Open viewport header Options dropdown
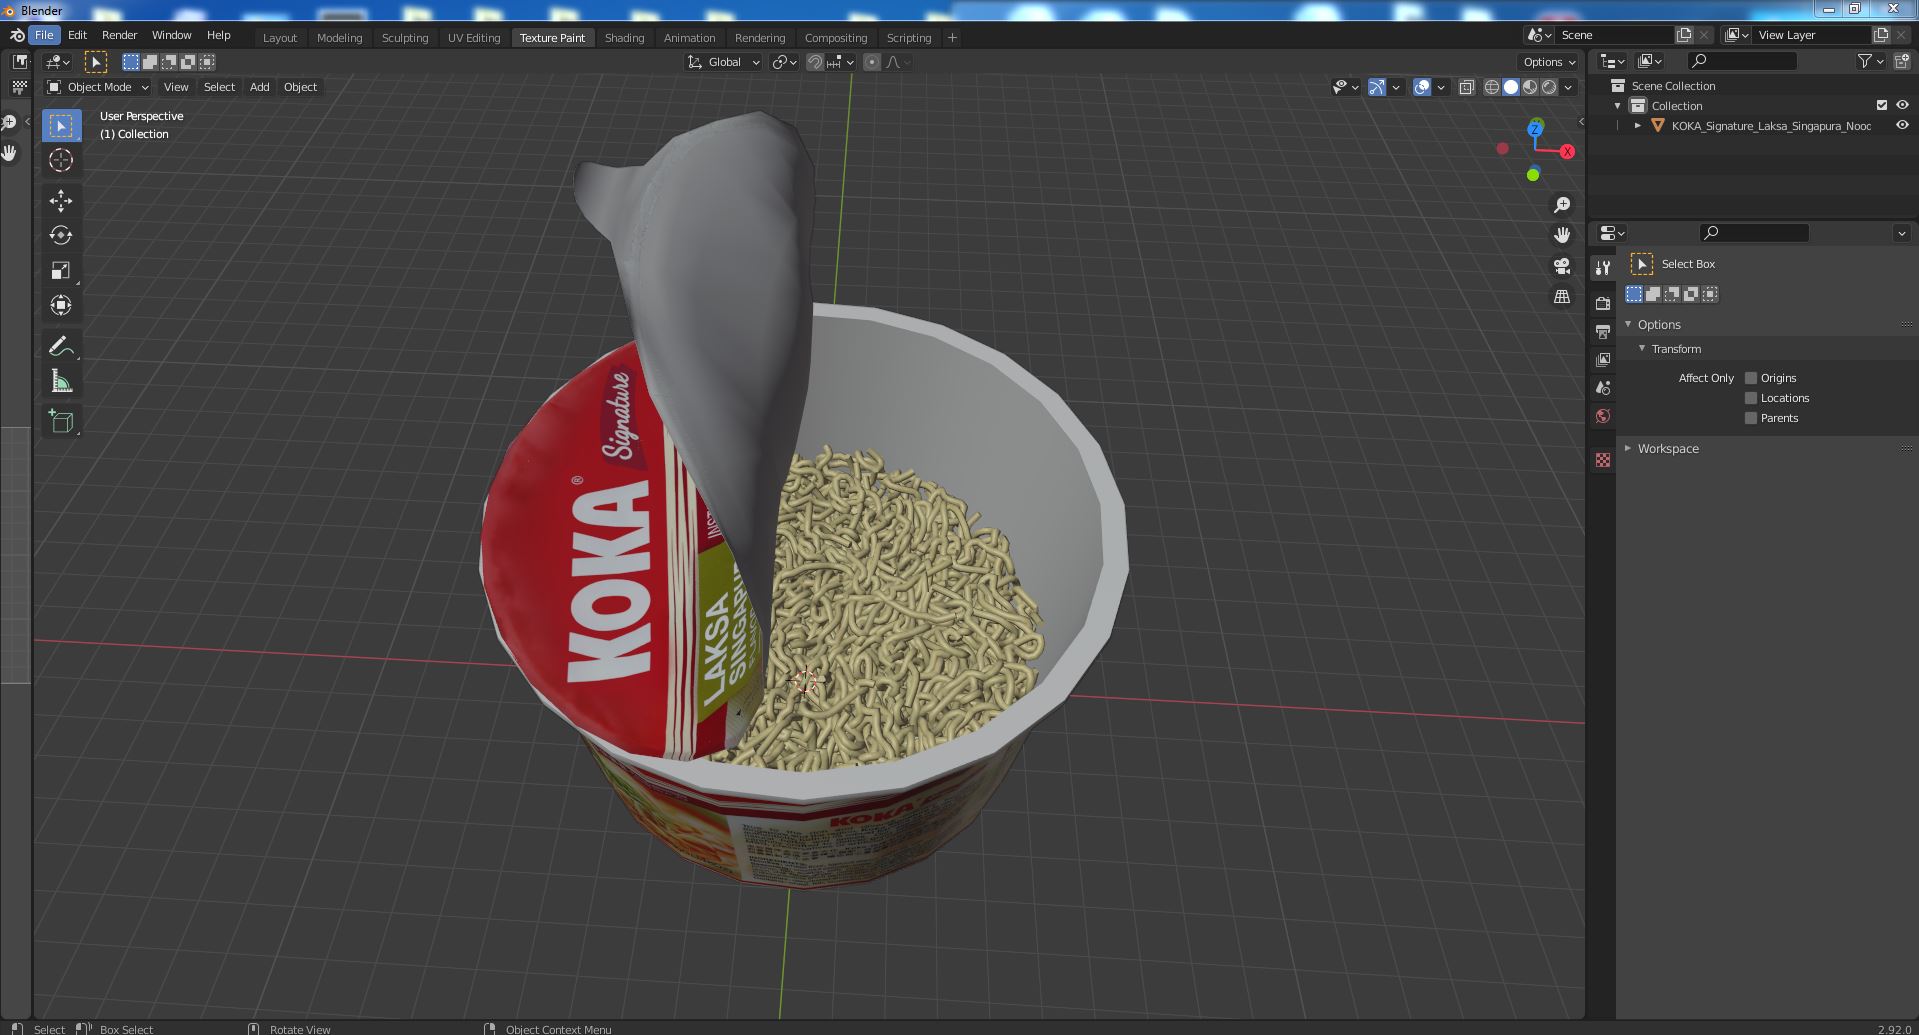The height and width of the screenshot is (1035, 1919). tap(1549, 62)
